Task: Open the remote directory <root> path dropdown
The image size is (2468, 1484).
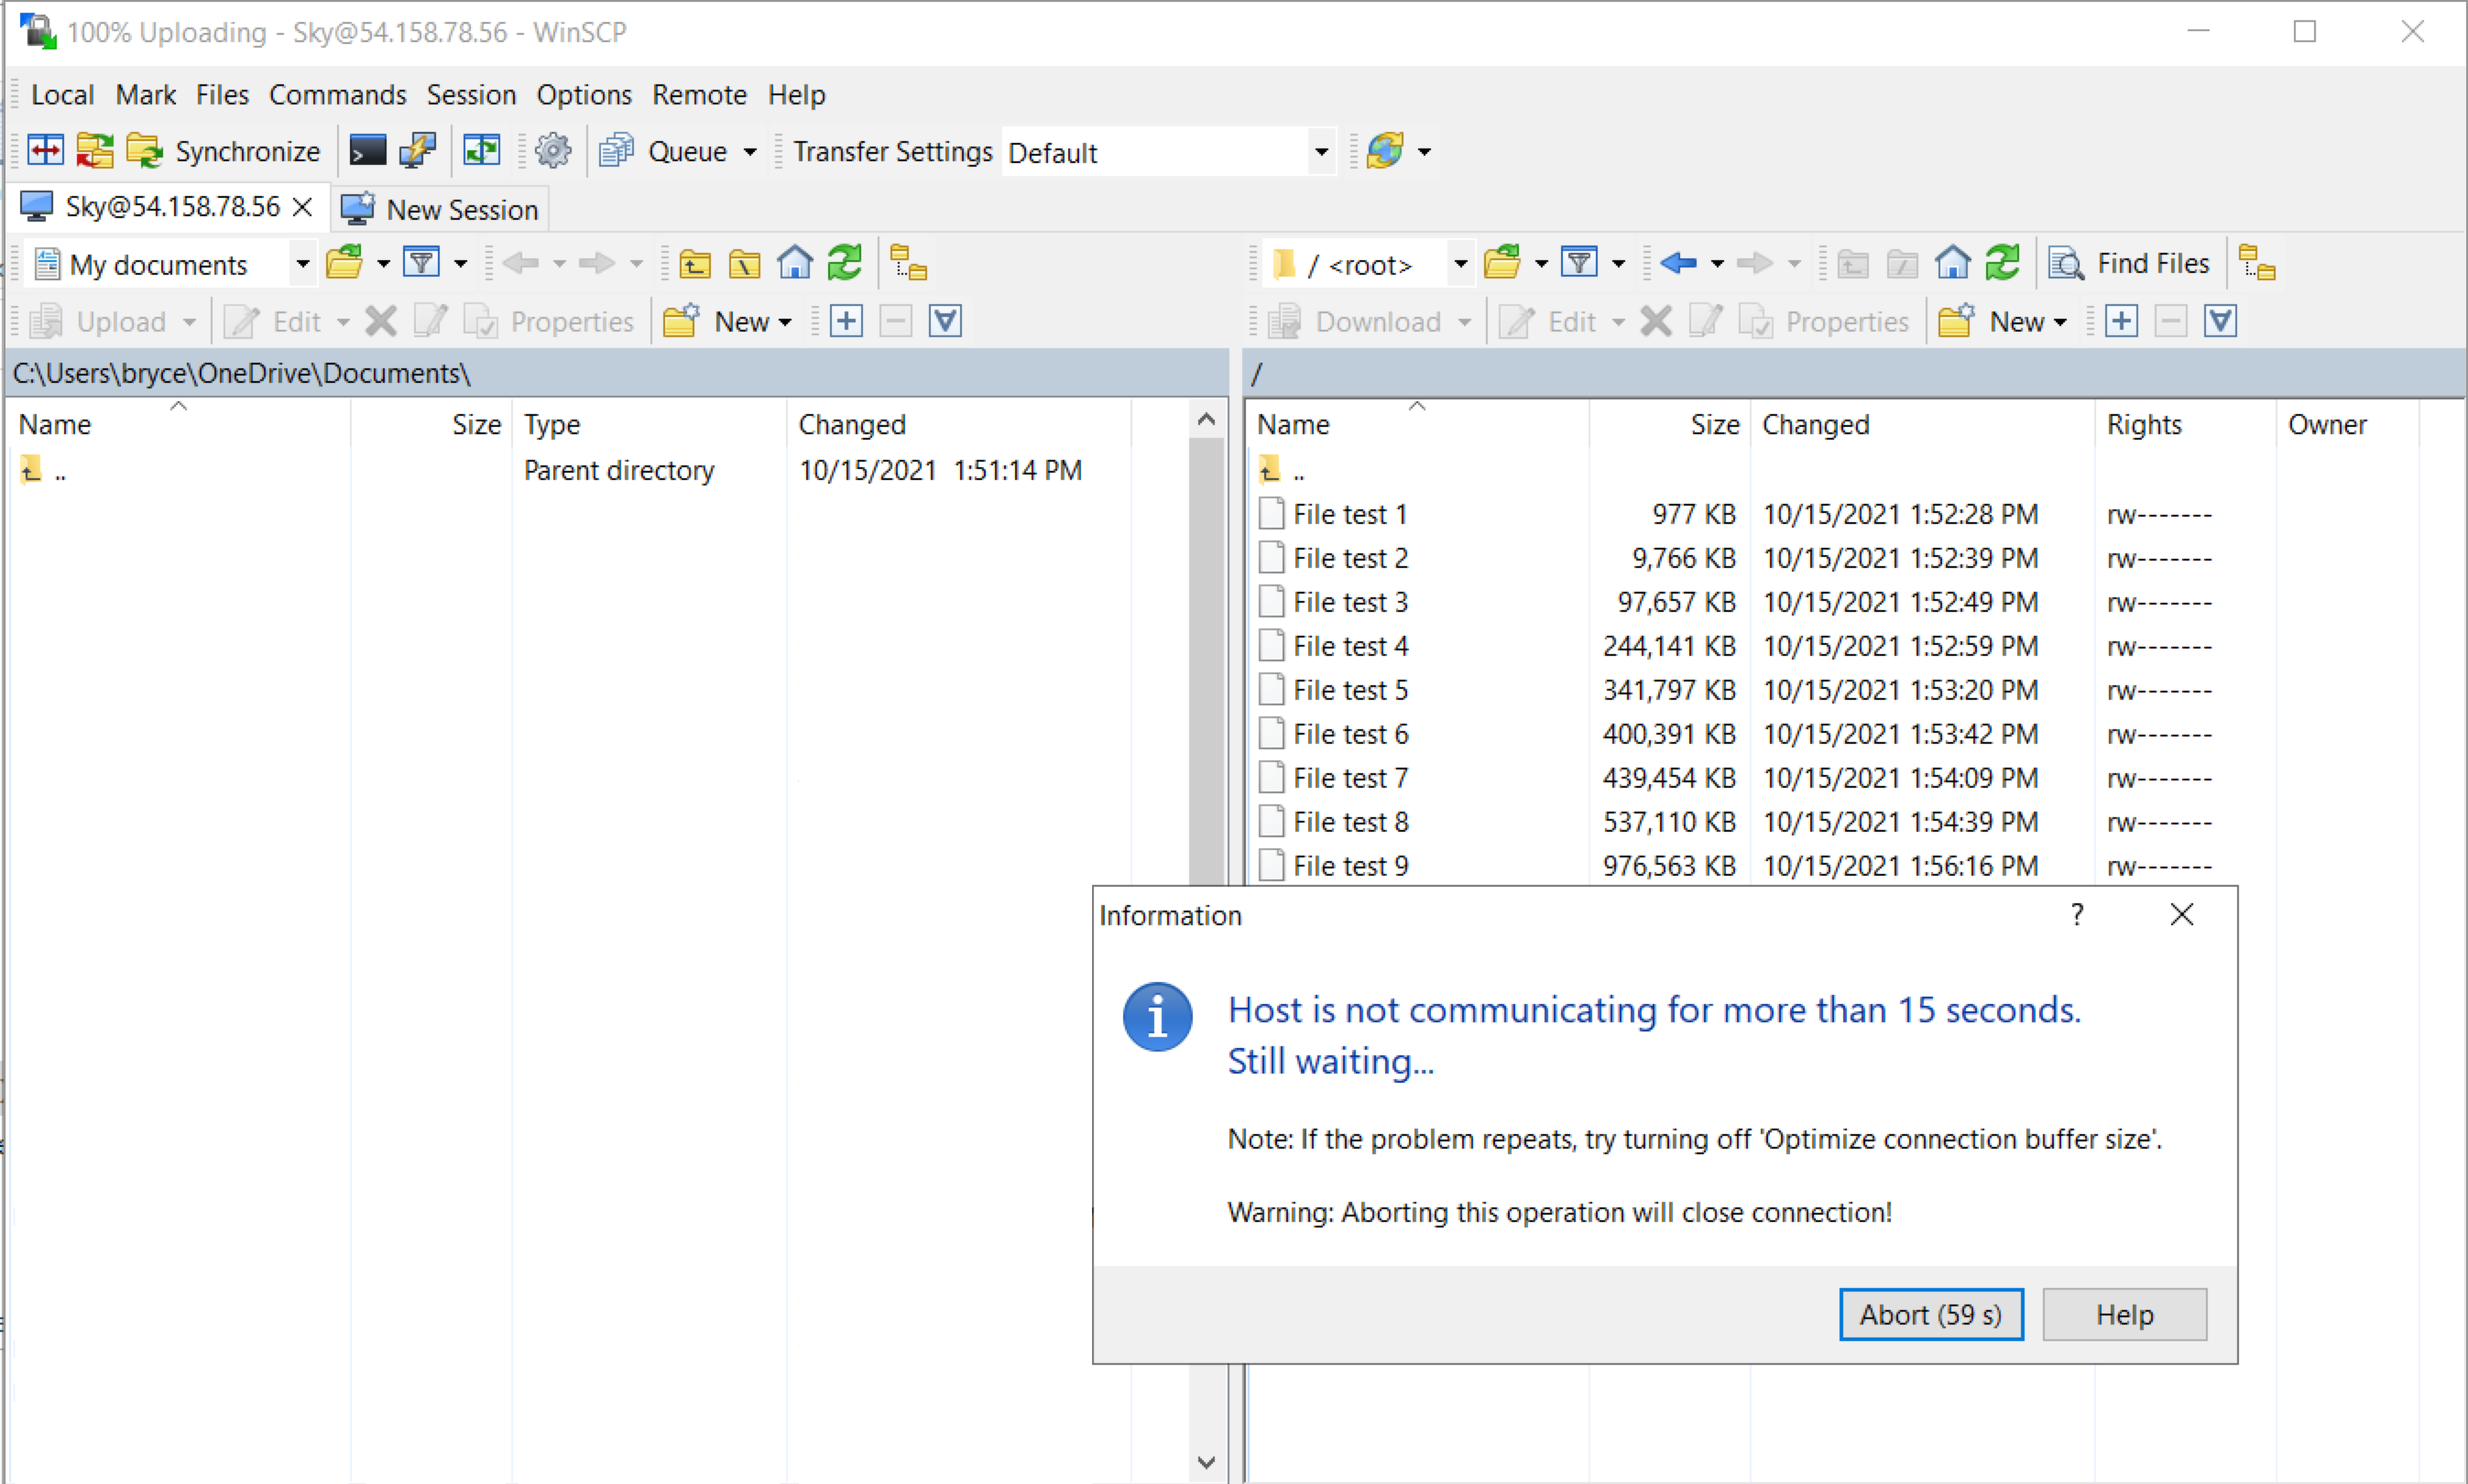Action: 1459,263
